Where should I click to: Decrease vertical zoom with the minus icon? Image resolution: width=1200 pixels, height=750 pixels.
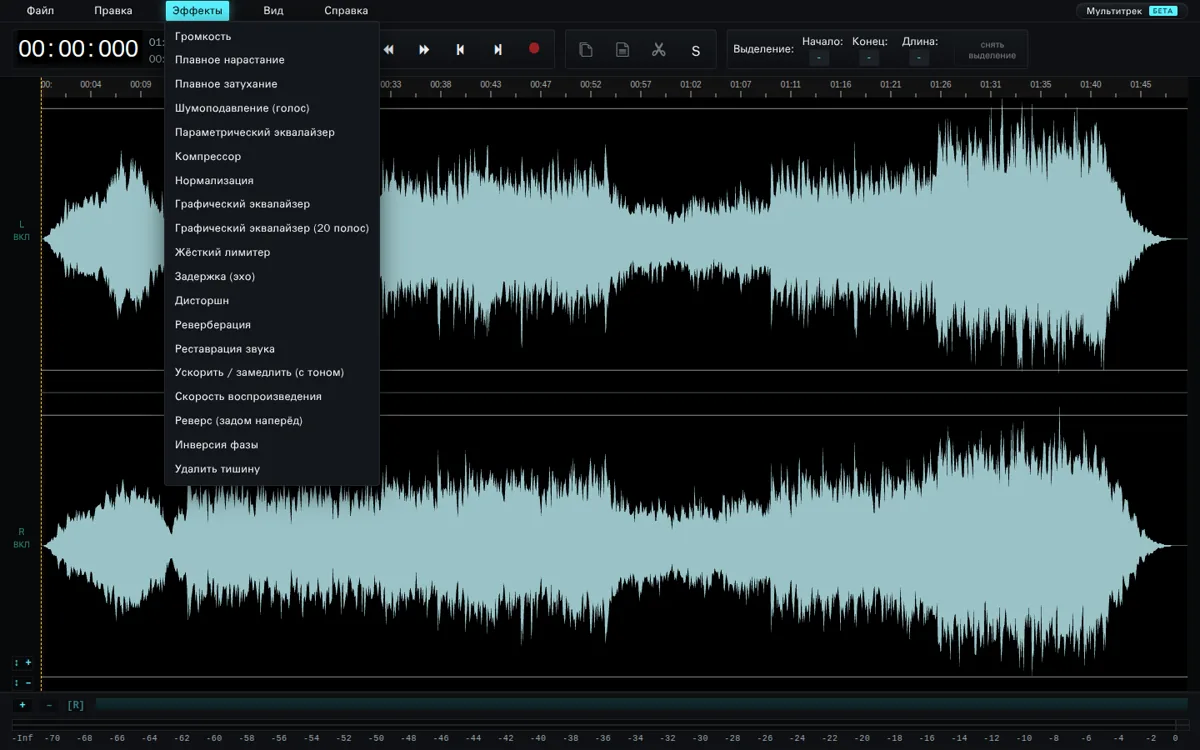click(22, 683)
